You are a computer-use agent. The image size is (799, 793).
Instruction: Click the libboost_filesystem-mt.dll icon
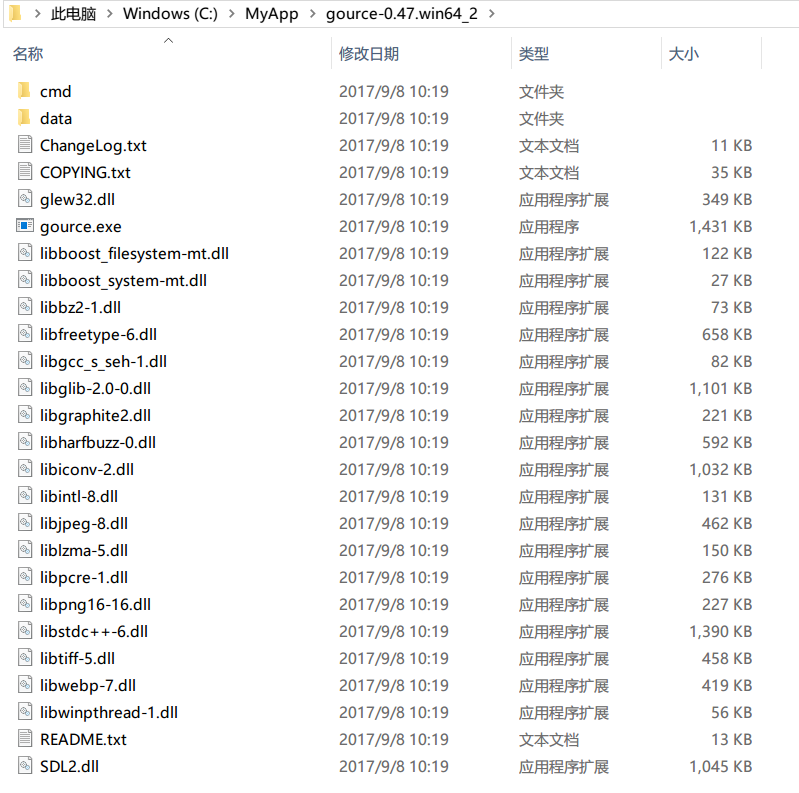click(x=25, y=253)
